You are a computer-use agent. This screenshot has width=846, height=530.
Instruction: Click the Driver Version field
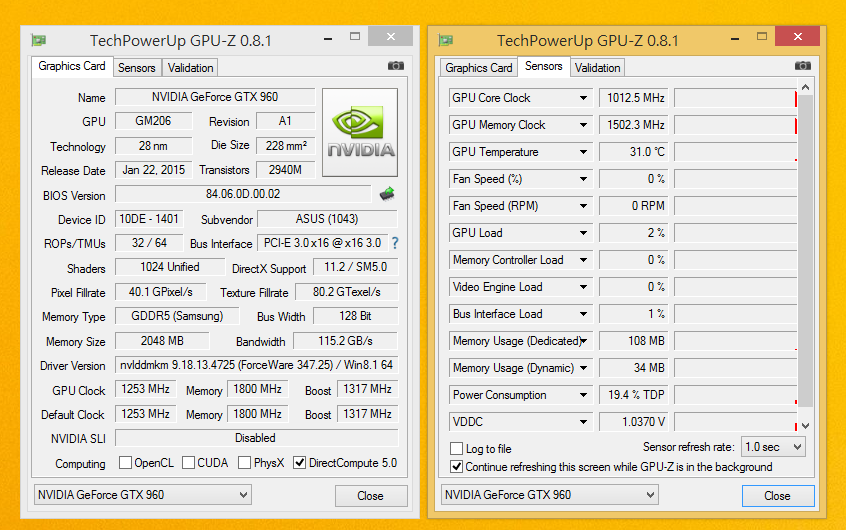(257, 365)
